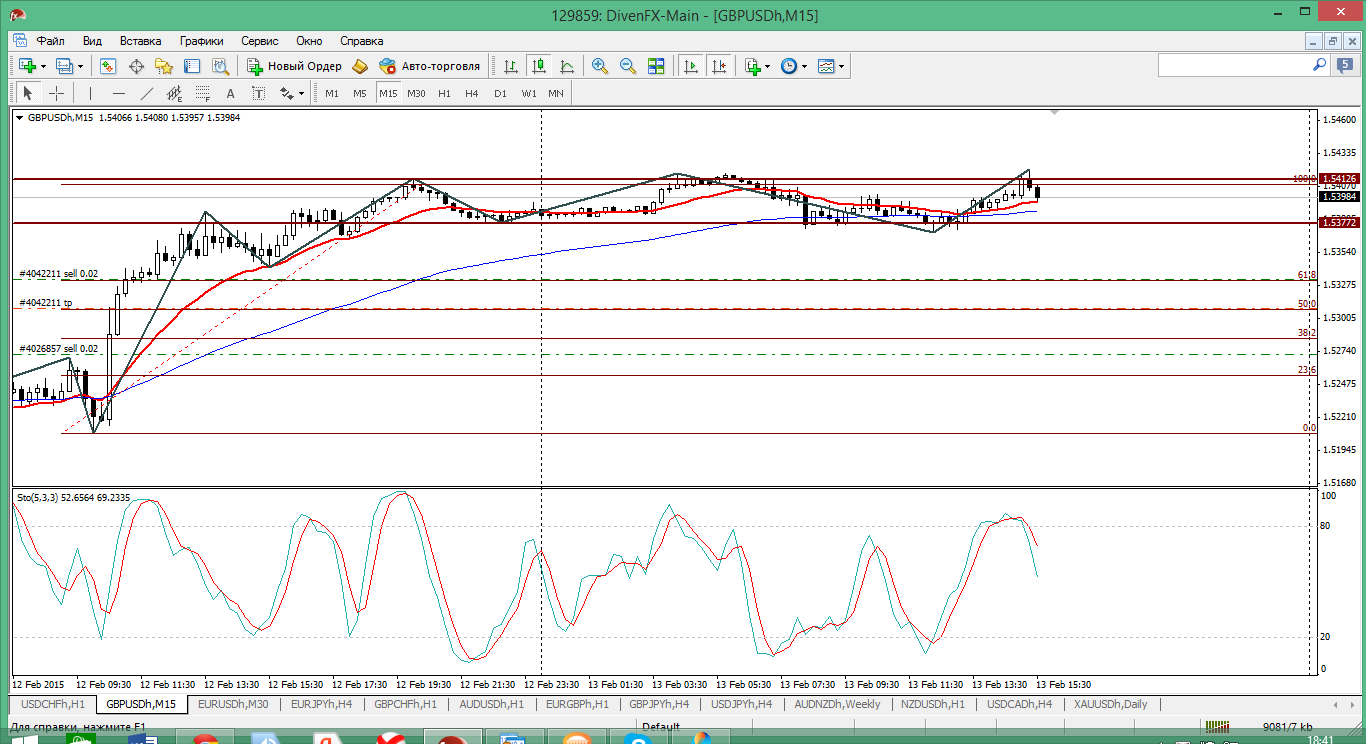Select the Fibonacci retracement tool

(x=204, y=93)
